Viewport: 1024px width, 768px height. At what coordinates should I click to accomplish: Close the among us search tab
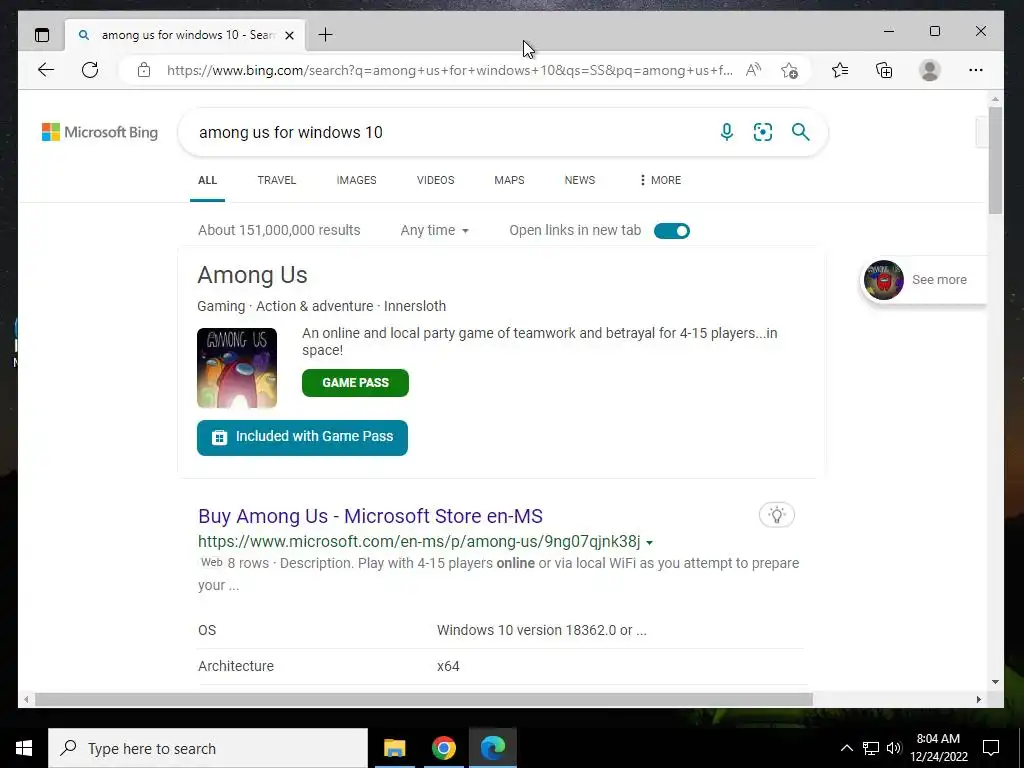tap(289, 35)
